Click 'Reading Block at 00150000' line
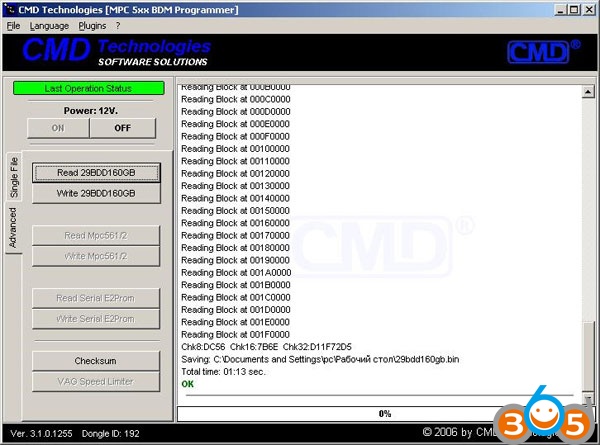The height and width of the screenshot is (445, 600). [x=235, y=211]
